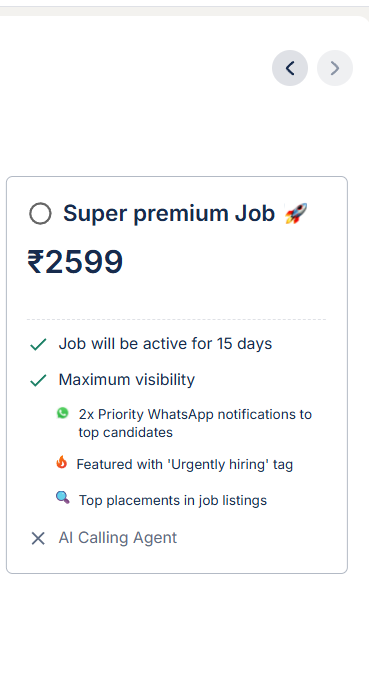The width and height of the screenshot is (369, 676).
Task: Click the WhatsApp icon near priority notifications
Action: pos(63,413)
